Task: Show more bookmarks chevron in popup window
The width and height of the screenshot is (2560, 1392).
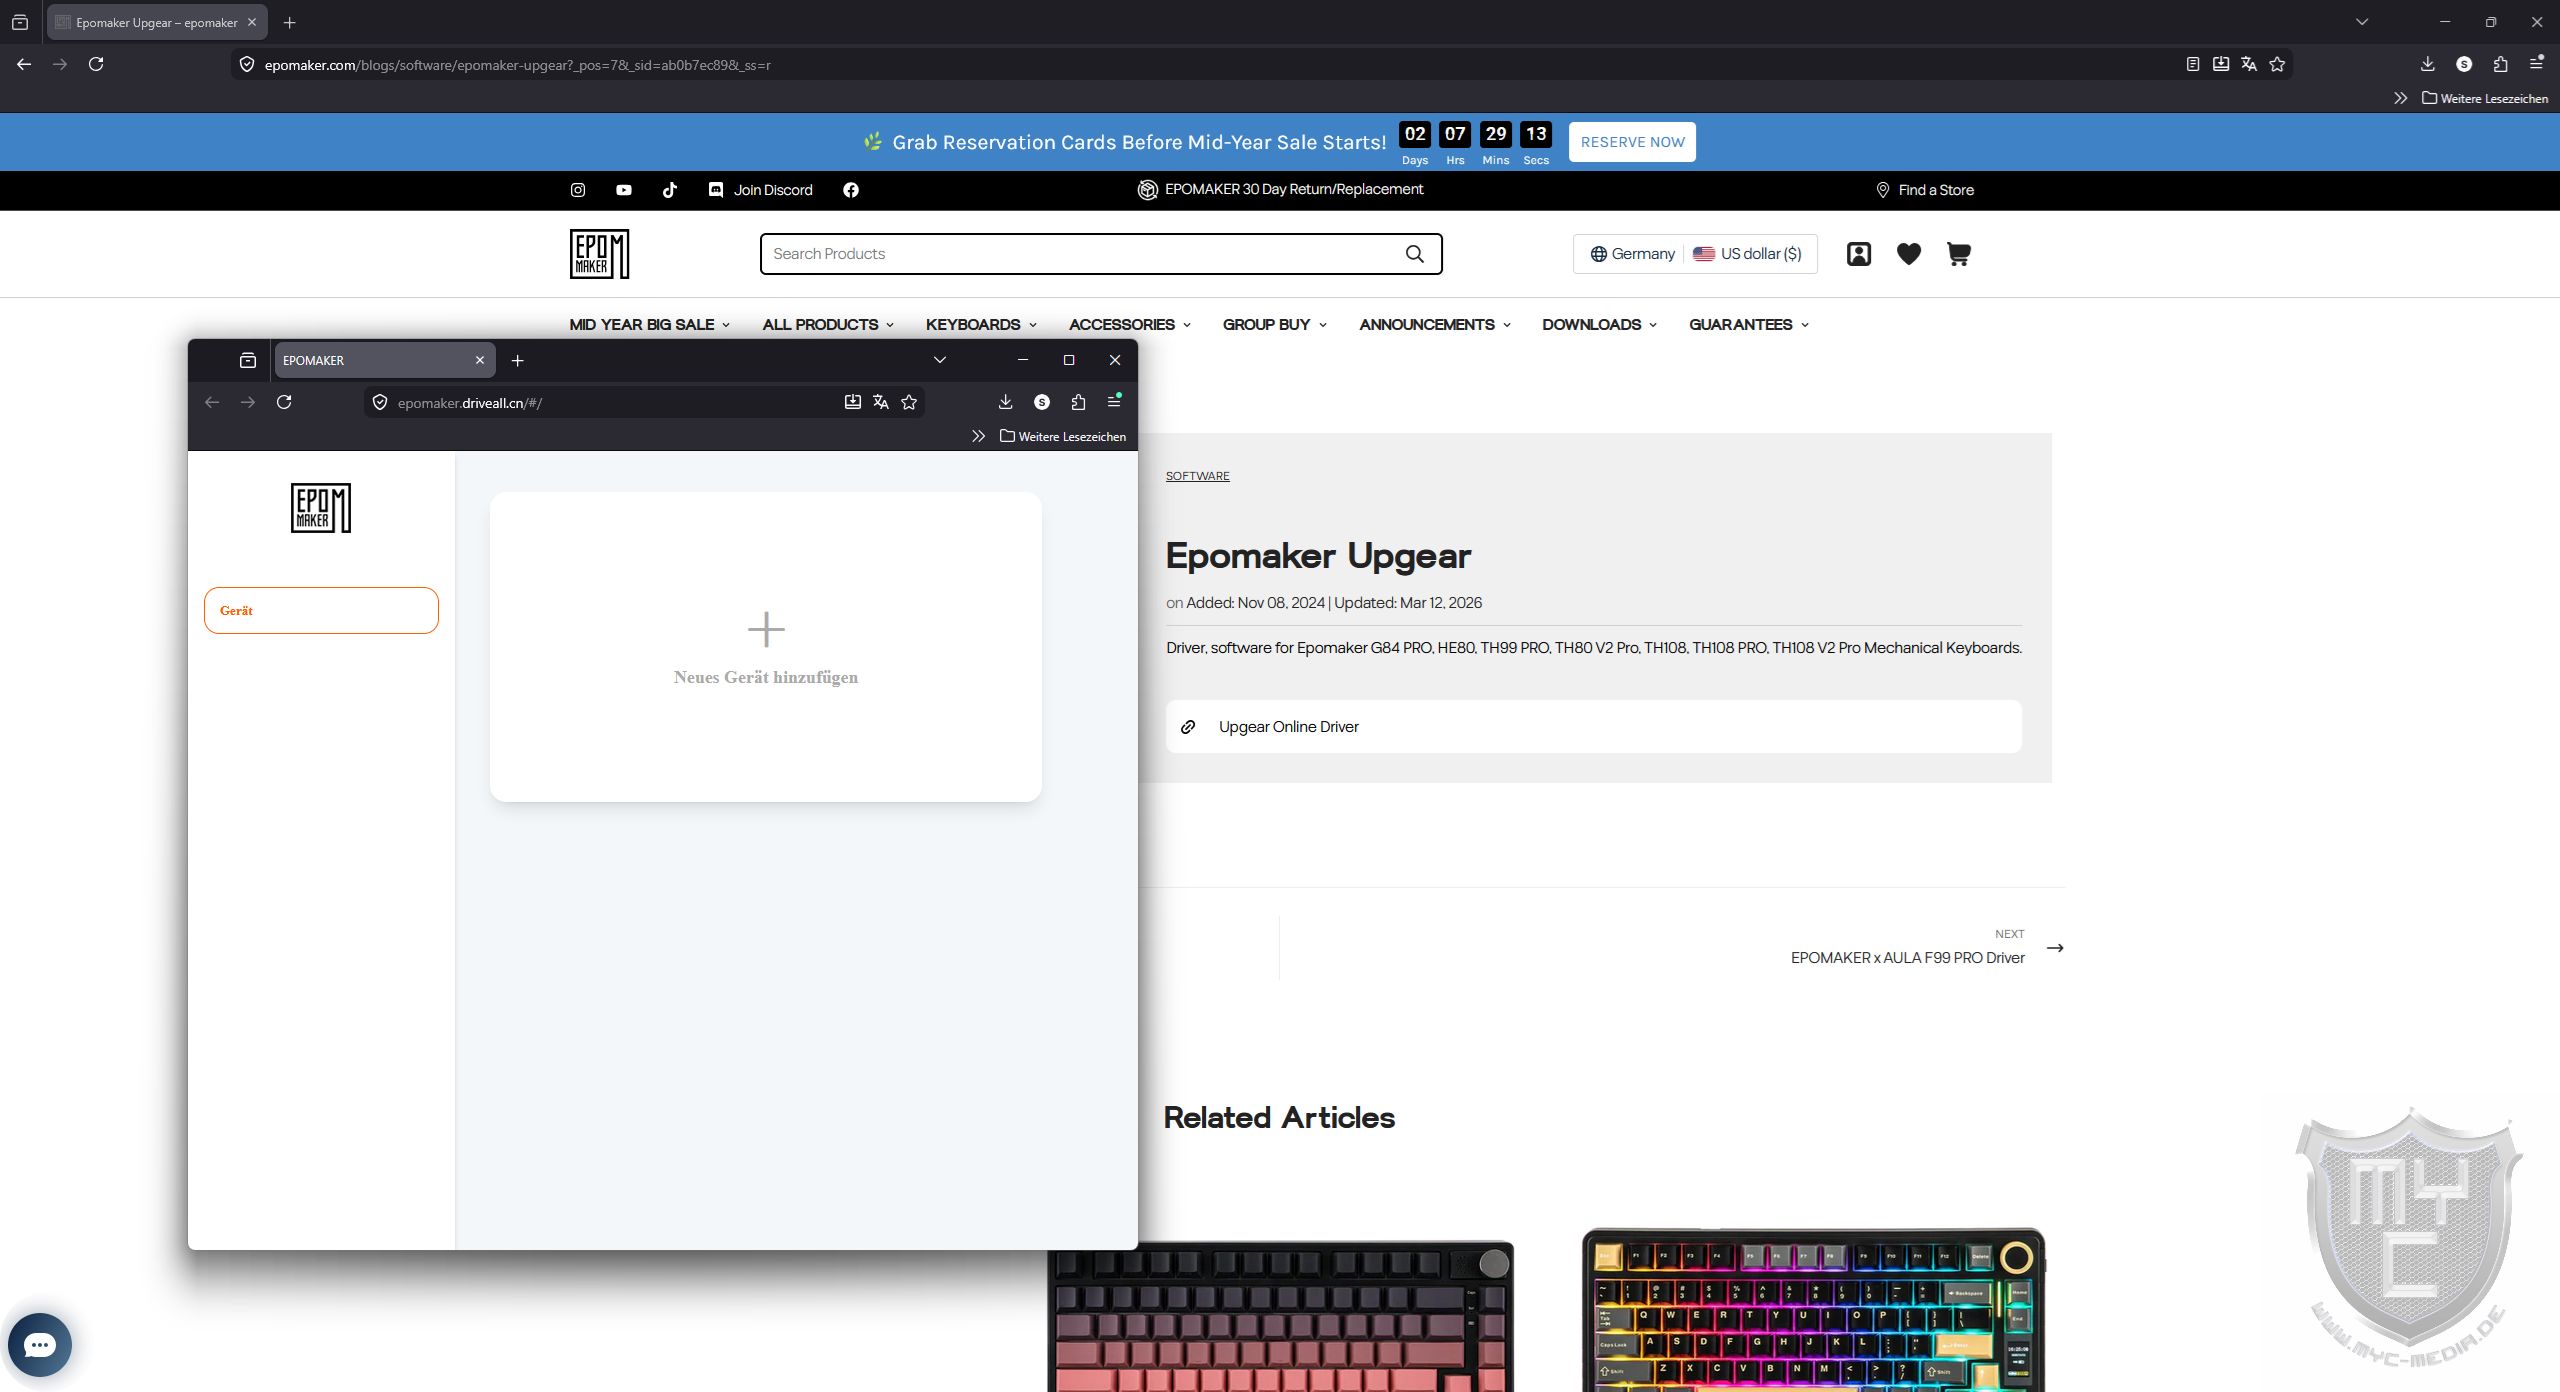Action: 978,436
